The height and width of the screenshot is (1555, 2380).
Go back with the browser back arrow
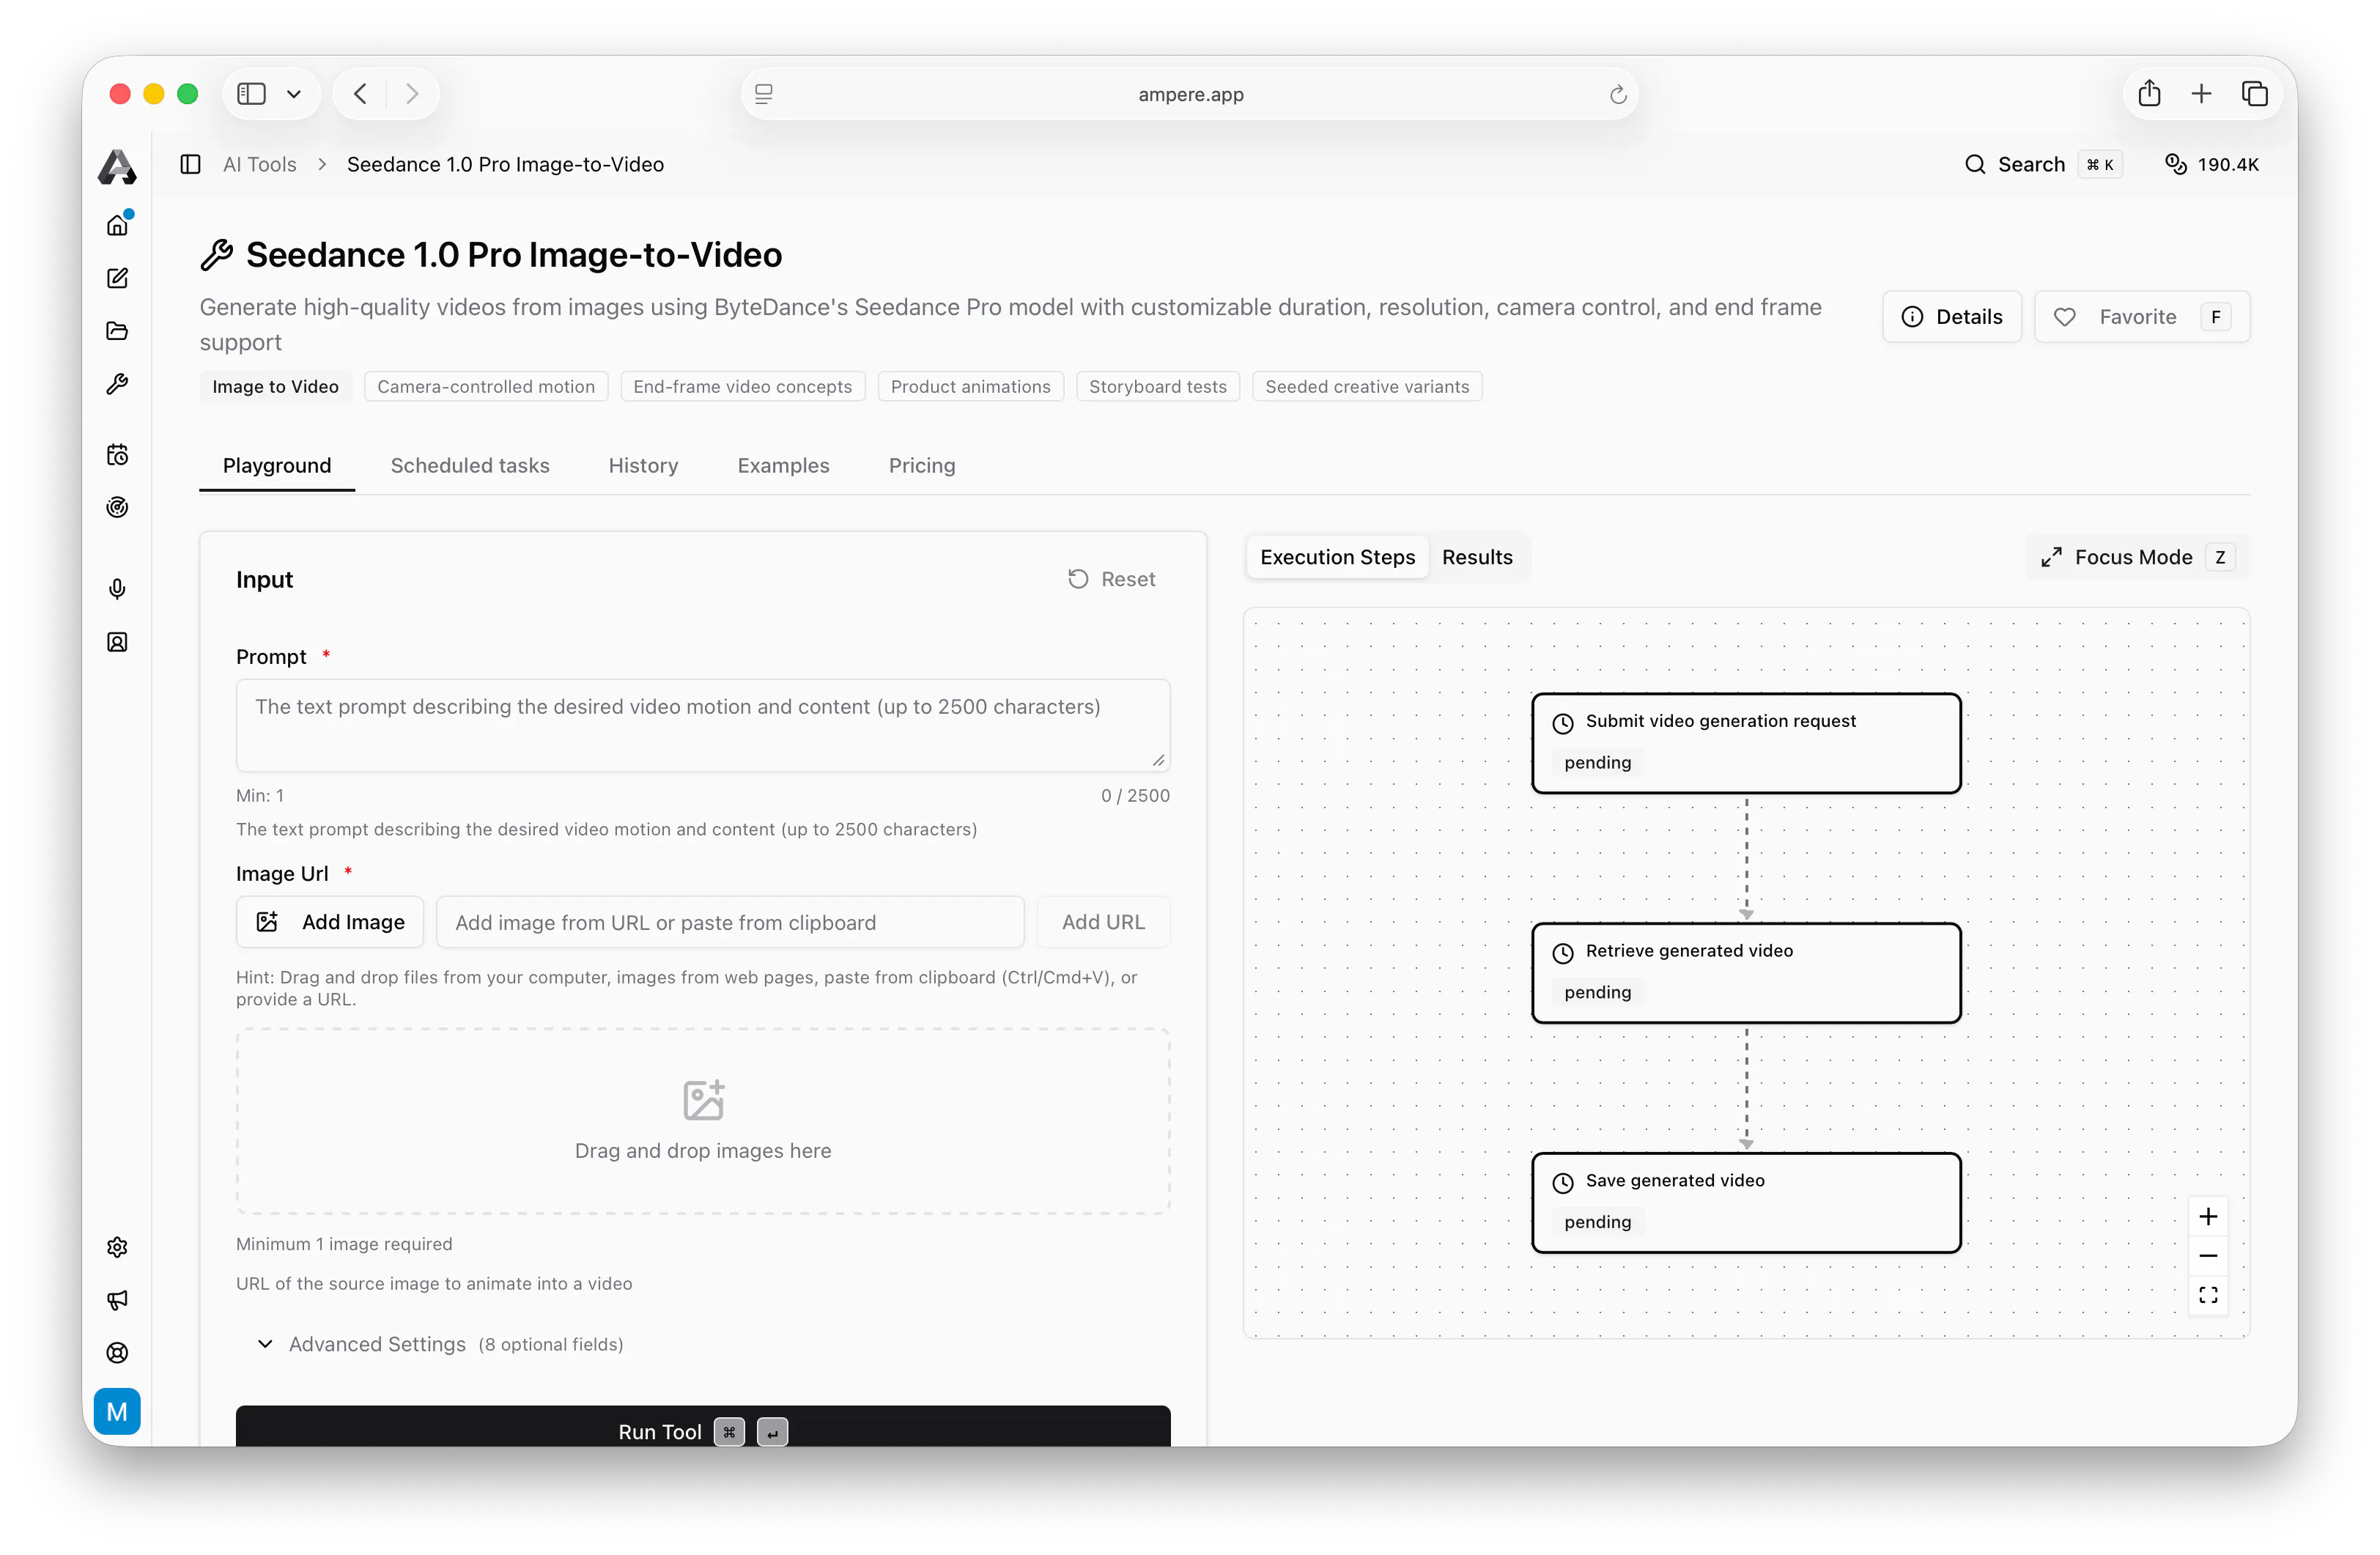tap(361, 94)
